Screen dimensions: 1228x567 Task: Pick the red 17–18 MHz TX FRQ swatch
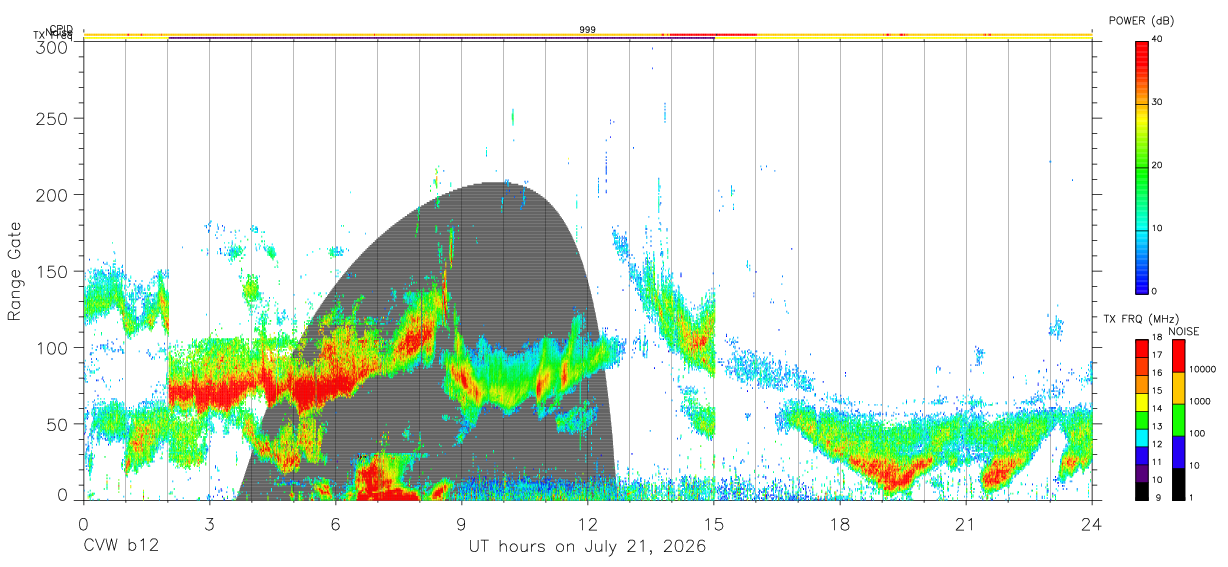(1142, 349)
